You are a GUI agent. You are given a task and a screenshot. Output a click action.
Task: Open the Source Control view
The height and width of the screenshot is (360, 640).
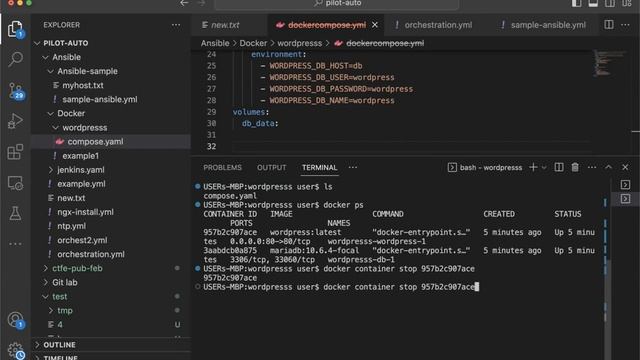click(x=16, y=91)
